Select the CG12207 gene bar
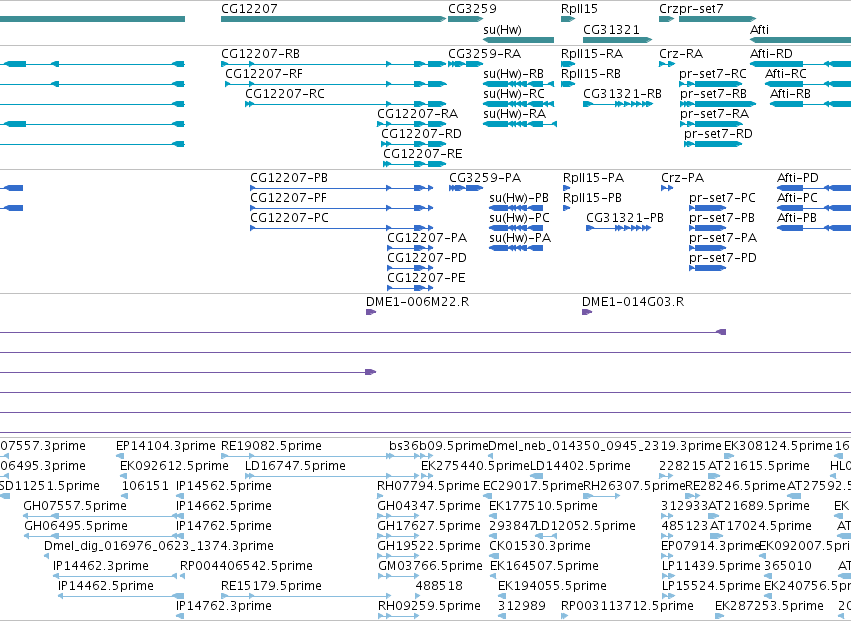This screenshot has height=621, width=851. coord(333,19)
